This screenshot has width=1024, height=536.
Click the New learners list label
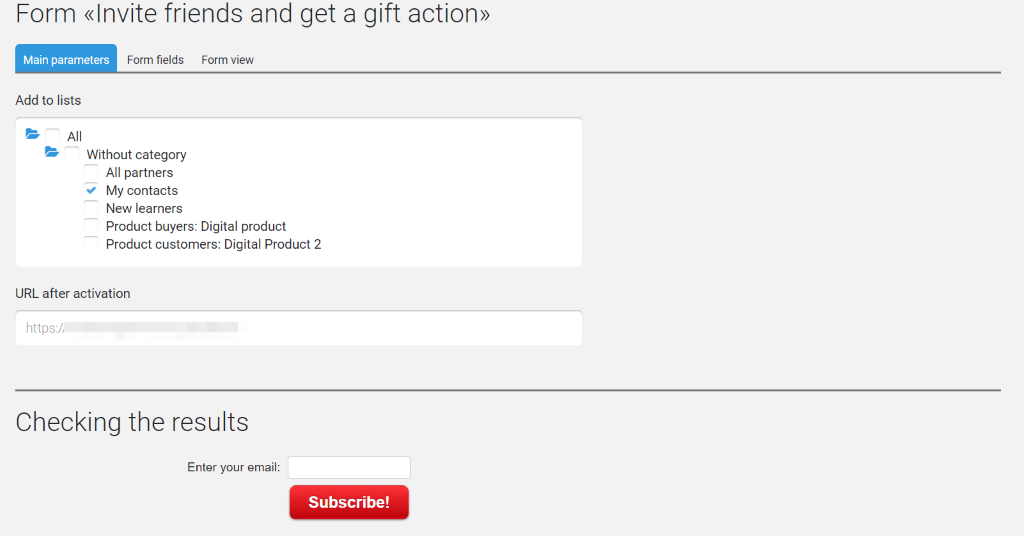144,208
